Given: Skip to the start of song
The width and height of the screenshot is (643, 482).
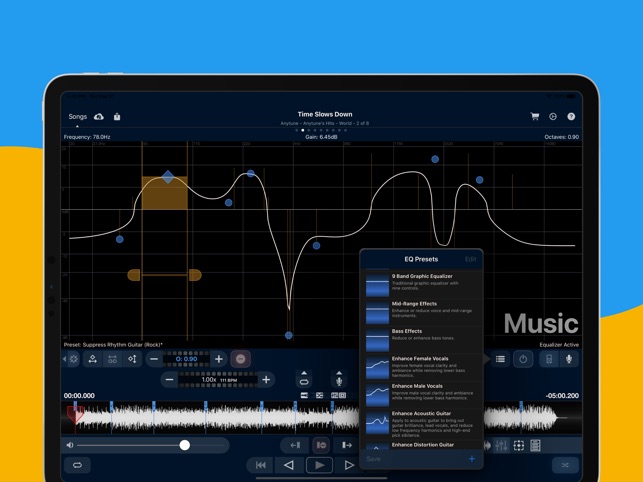Looking at the screenshot, I should click(260, 465).
